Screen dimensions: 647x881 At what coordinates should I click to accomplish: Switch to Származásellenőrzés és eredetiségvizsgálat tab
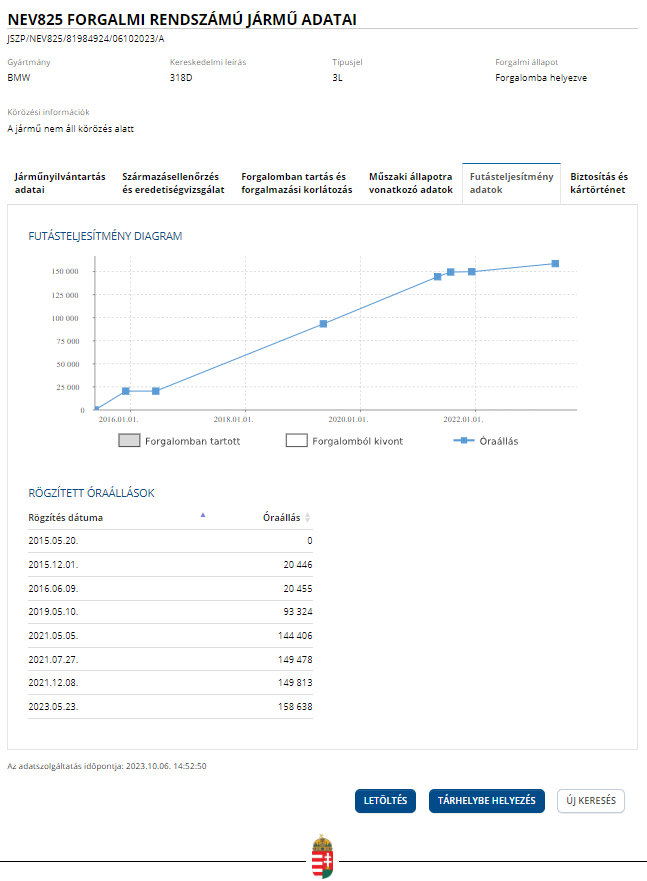coord(173,183)
